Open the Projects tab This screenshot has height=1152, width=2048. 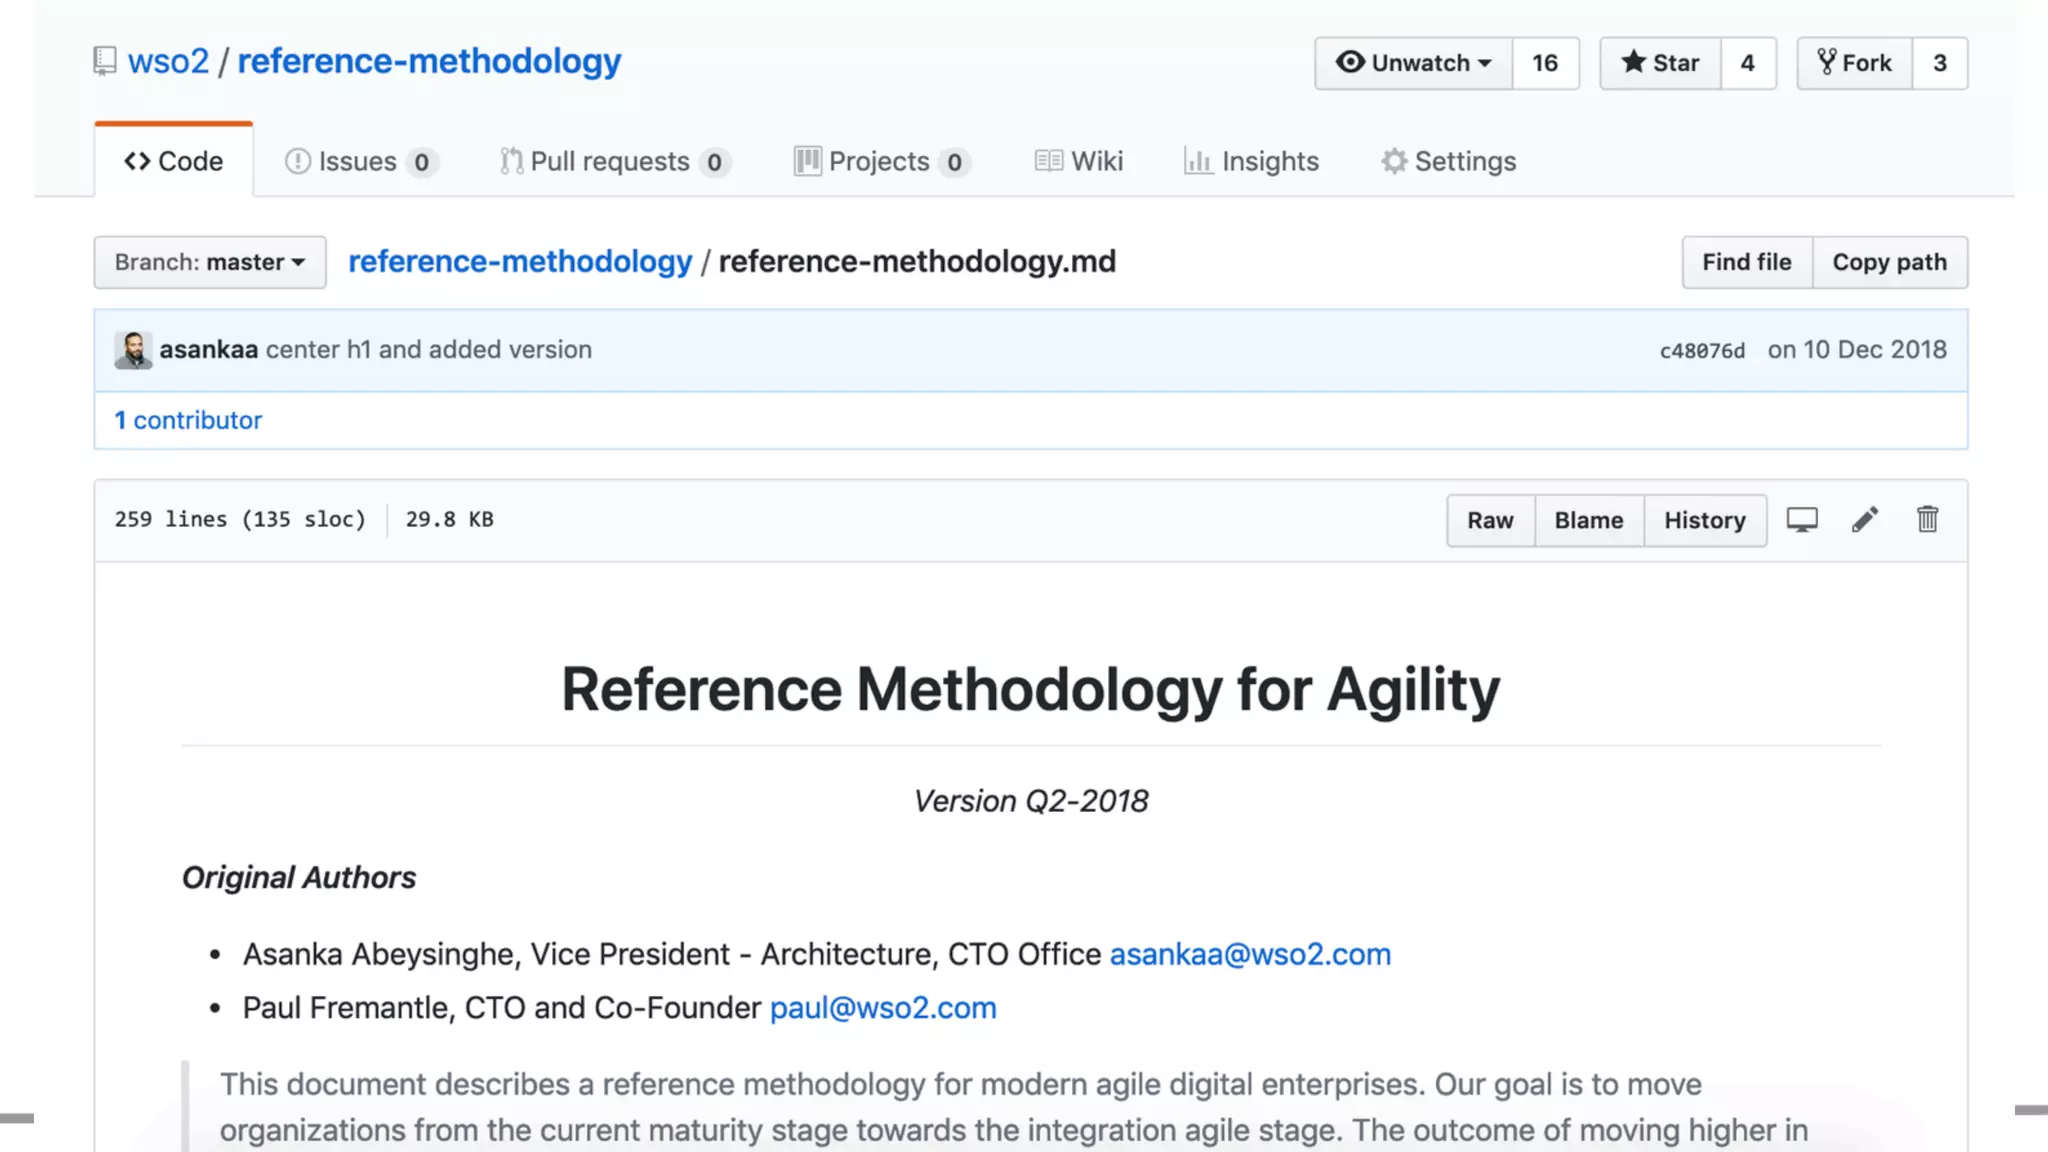881,161
